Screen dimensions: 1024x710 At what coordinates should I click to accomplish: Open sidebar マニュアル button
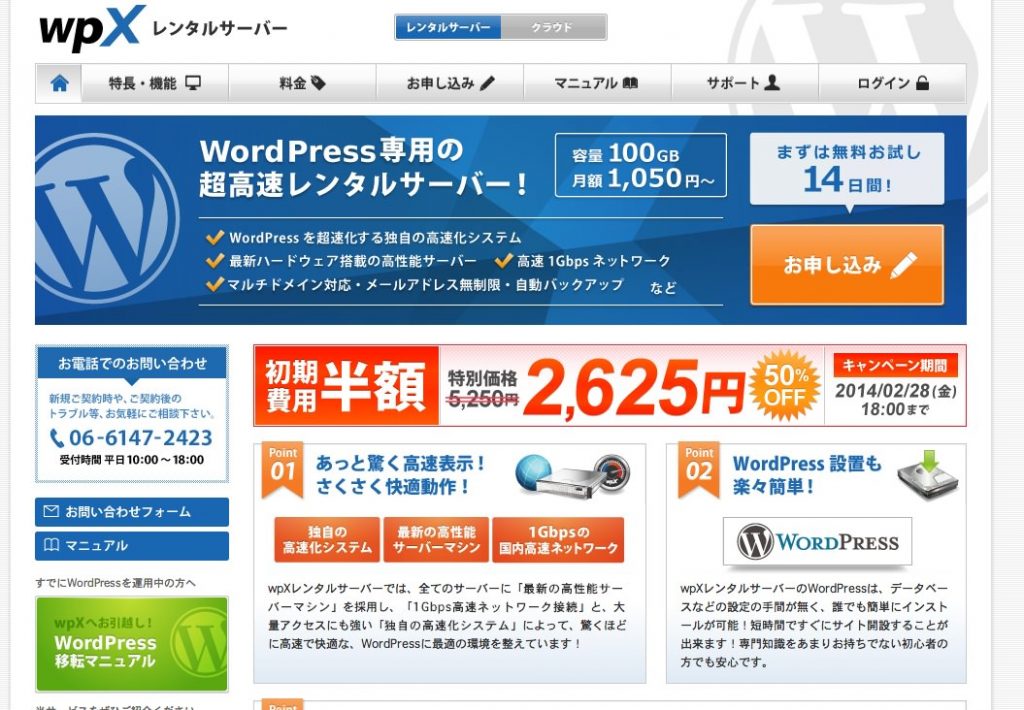[132, 545]
